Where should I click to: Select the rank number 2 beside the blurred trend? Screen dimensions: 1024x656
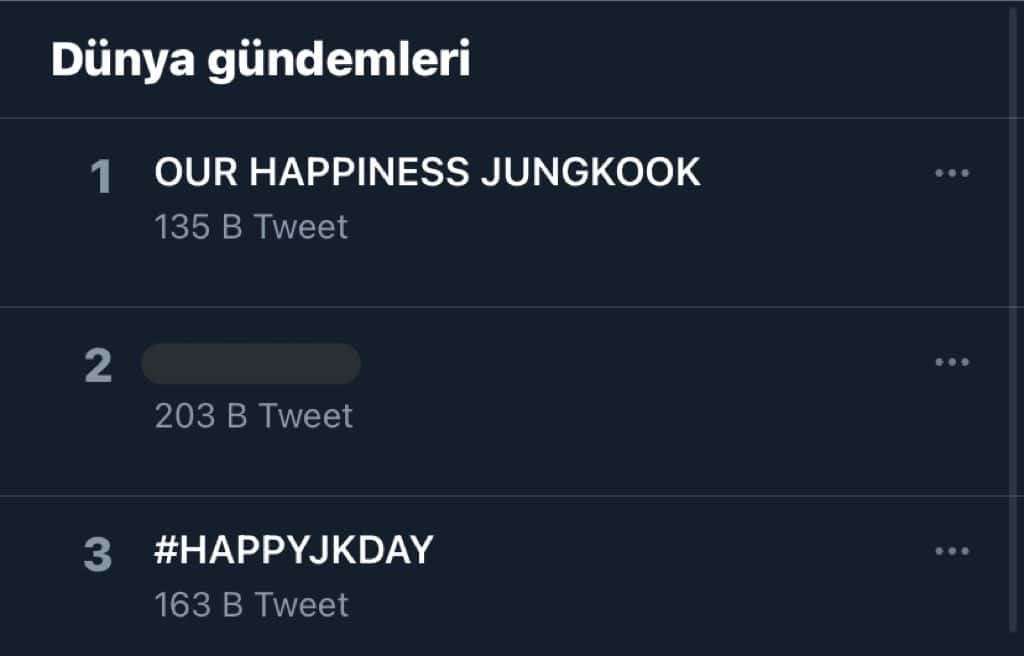pyautogui.click(x=98, y=367)
